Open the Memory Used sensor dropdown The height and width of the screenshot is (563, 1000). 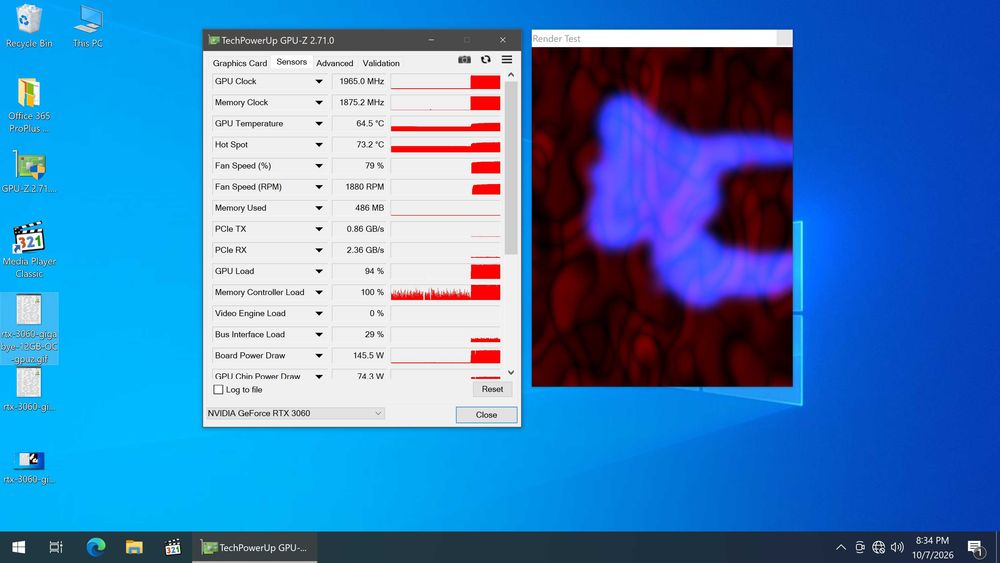tap(319, 208)
